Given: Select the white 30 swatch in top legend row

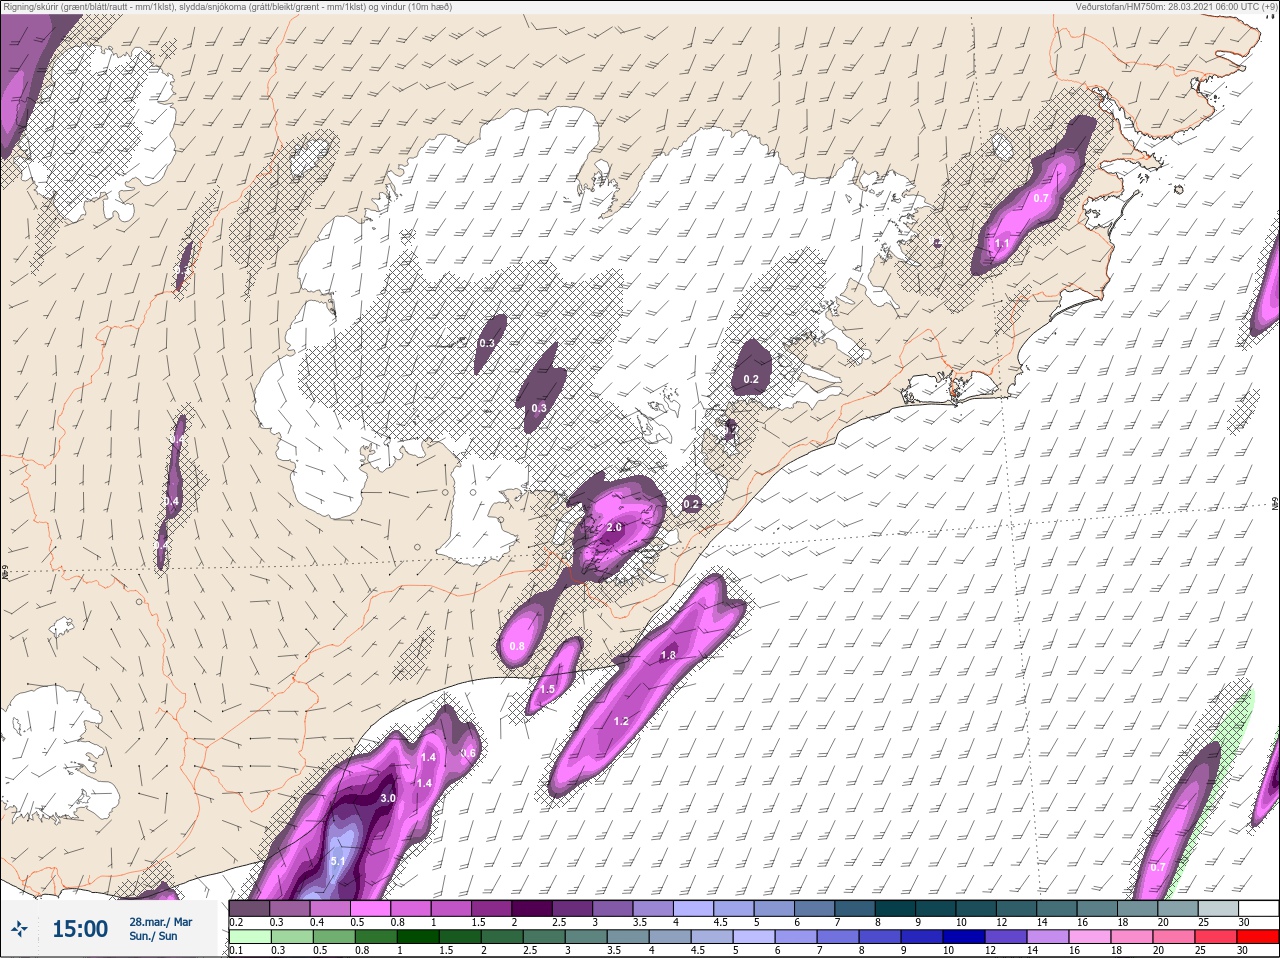Looking at the screenshot, I should tap(1259, 909).
